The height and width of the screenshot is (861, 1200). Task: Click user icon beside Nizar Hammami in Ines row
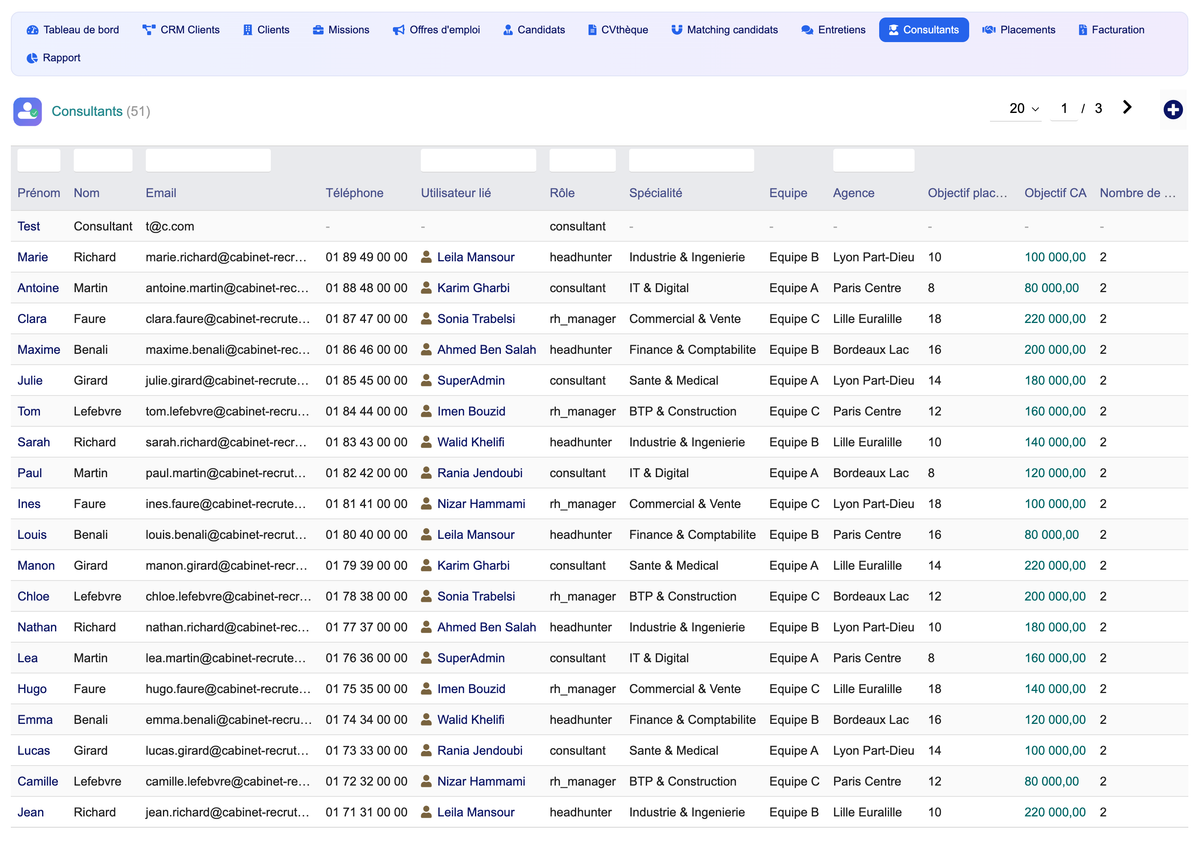click(x=427, y=504)
